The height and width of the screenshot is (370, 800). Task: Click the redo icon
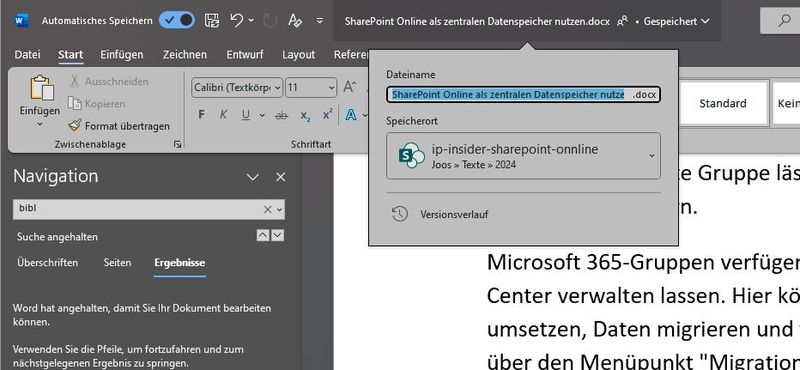tap(270, 20)
